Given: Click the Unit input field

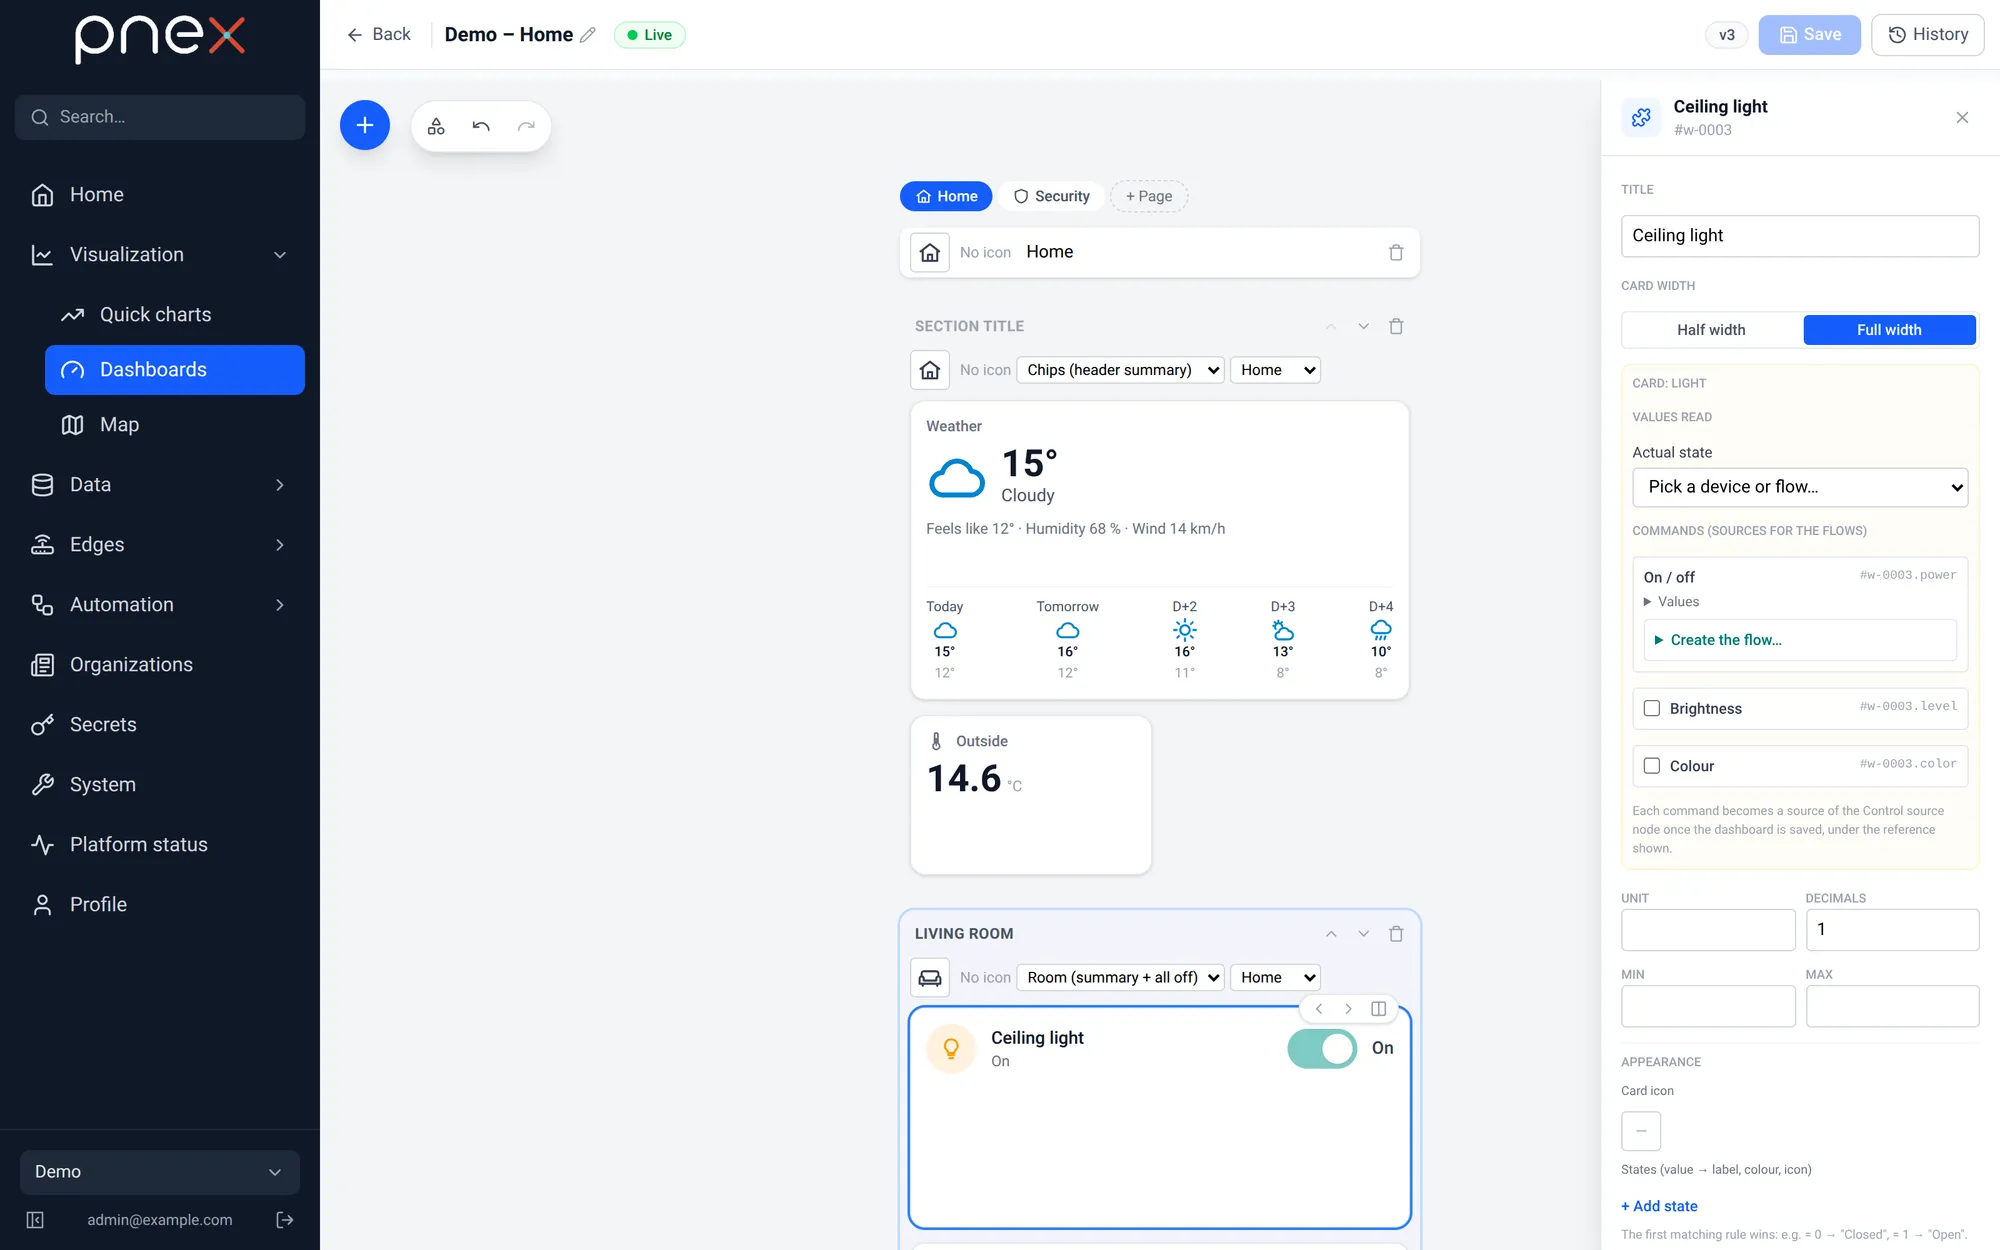Looking at the screenshot, I should 1708,930.
